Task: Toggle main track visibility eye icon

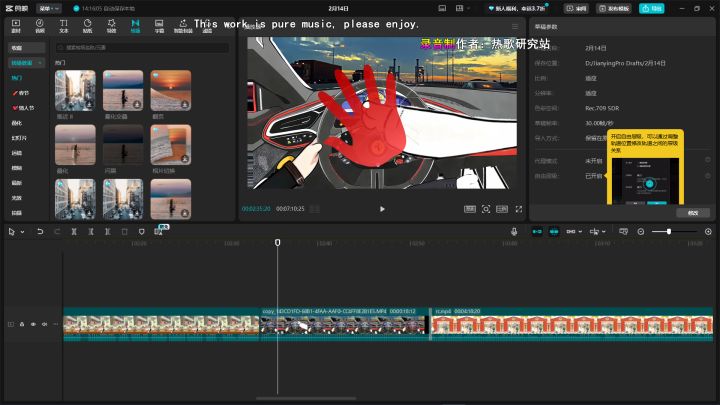Action: click(33, 324)
